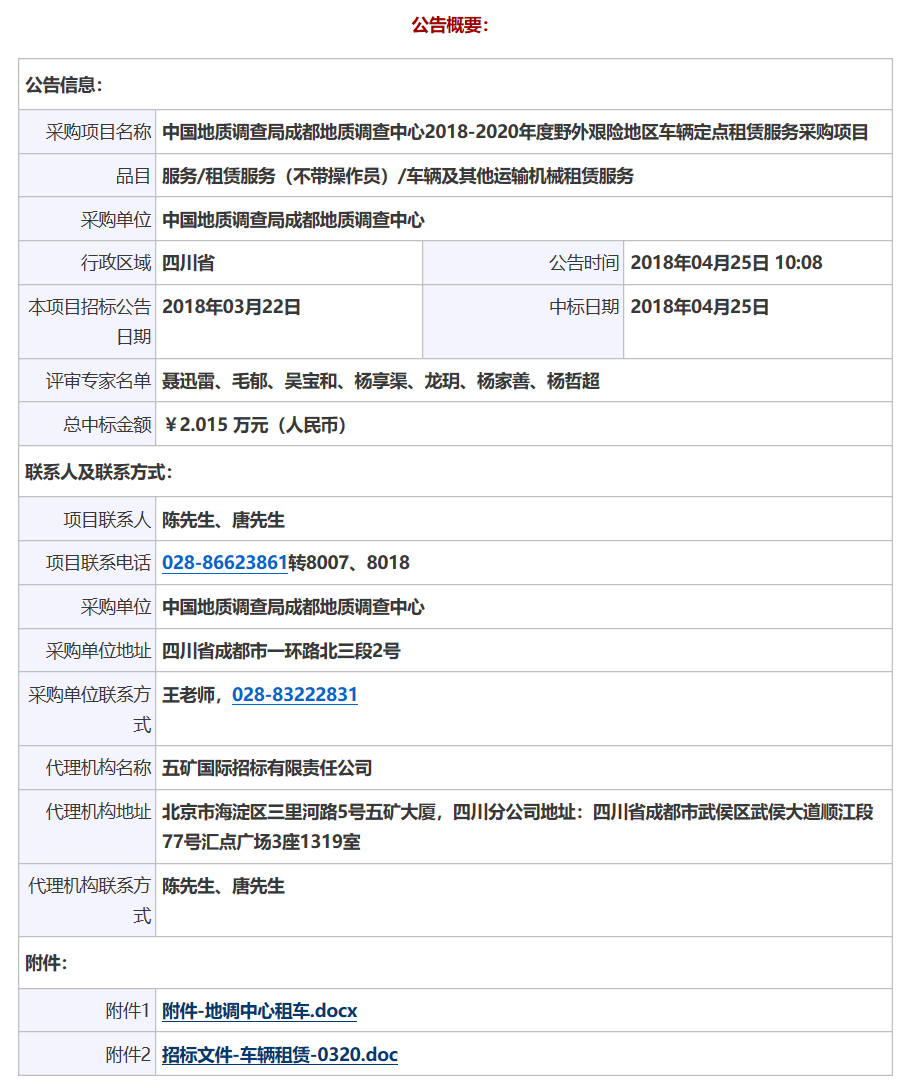Click the 本项目招标公告日期 label
The height and width of the screenshot is (1089, 917).
[x=89, y=322]
